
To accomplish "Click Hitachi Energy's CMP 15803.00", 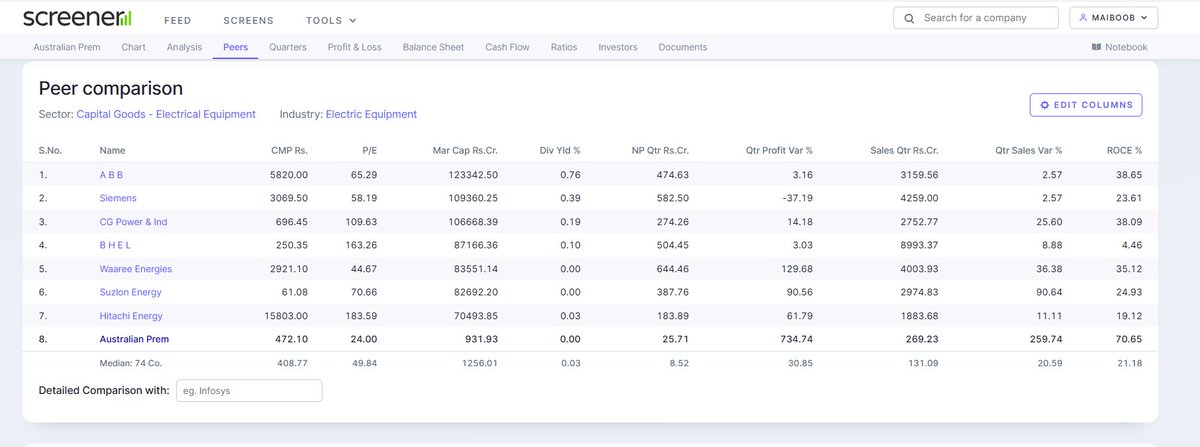I will click(286, 316).
